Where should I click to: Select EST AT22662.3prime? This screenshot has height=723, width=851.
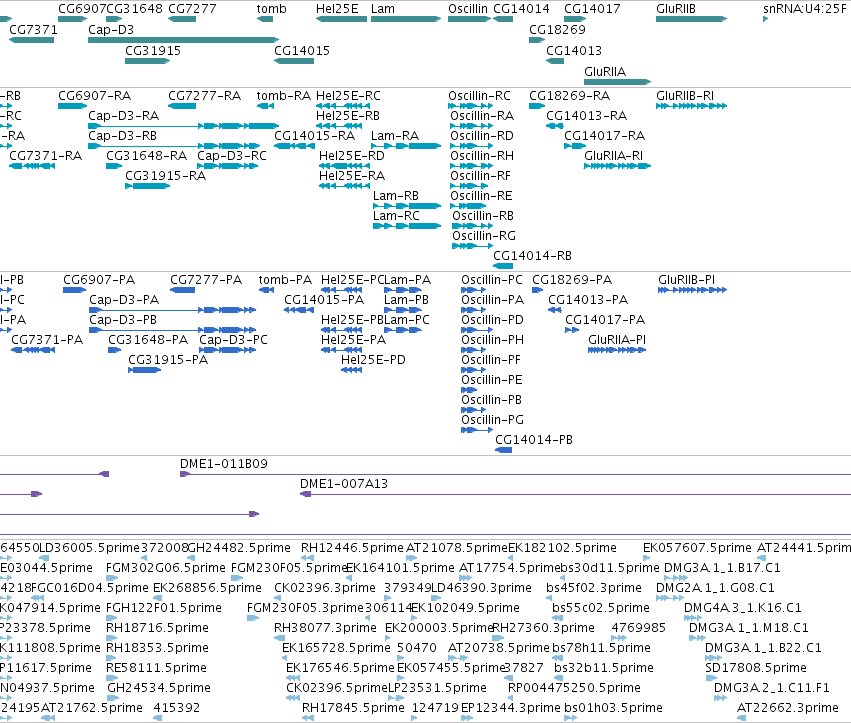click(x=741, y=719)
